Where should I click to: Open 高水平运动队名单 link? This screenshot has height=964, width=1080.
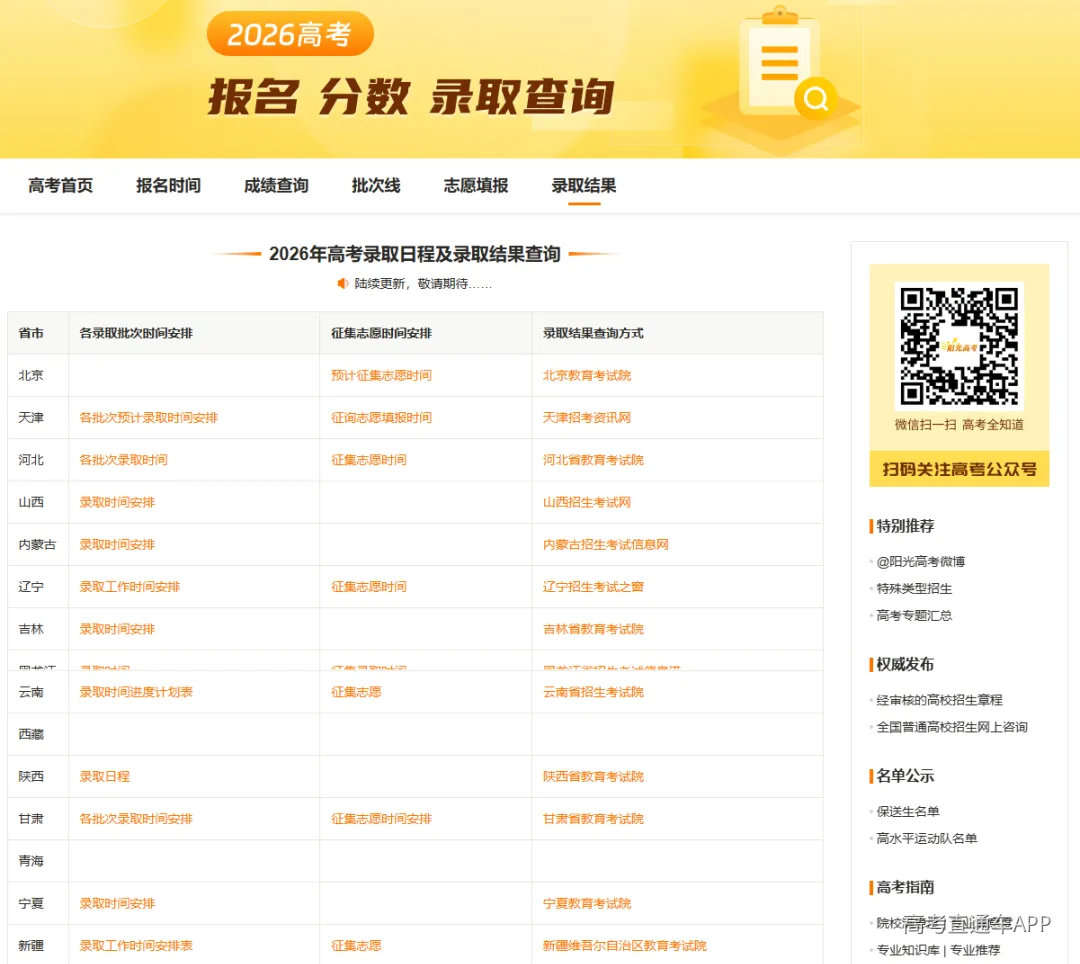coord(926,839)
